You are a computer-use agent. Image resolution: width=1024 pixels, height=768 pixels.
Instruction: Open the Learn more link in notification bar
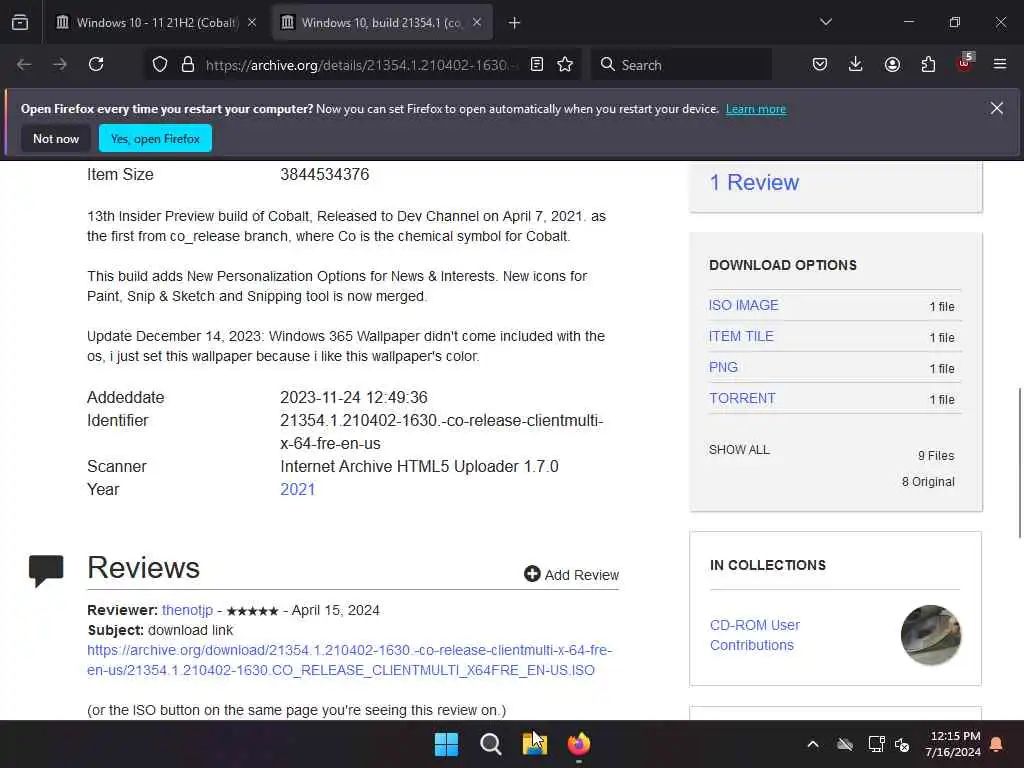pos(756,109)
